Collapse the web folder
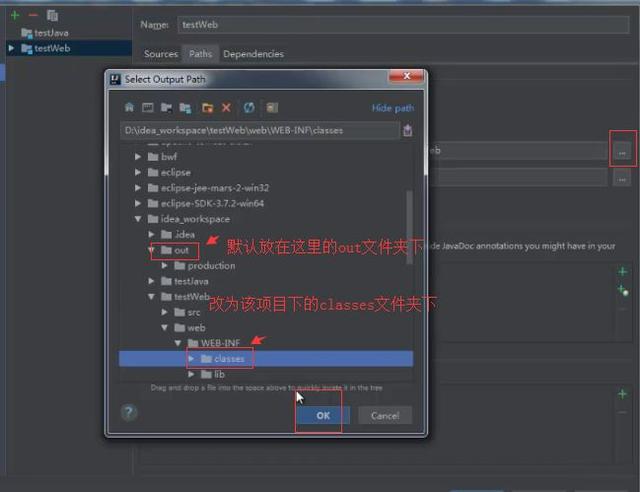Image resolution: width=640 pixels, height=492 pixels. 164,328
